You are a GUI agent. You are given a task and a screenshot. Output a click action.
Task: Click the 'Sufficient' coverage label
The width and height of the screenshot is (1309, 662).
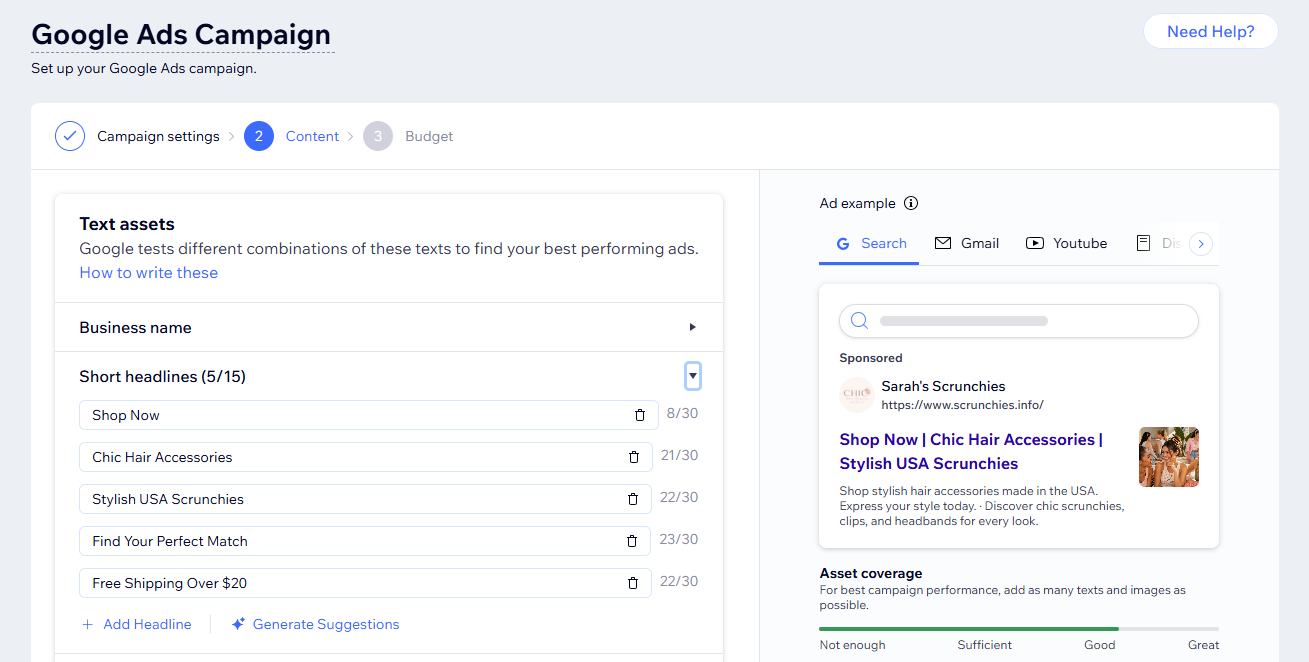(984, 645)
